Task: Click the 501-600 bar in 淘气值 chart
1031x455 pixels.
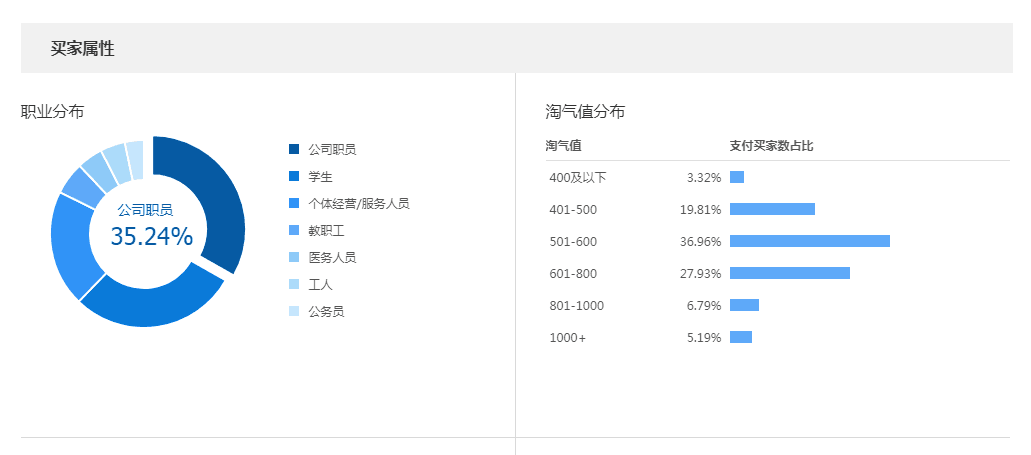Action: click(x=809, y=241)
